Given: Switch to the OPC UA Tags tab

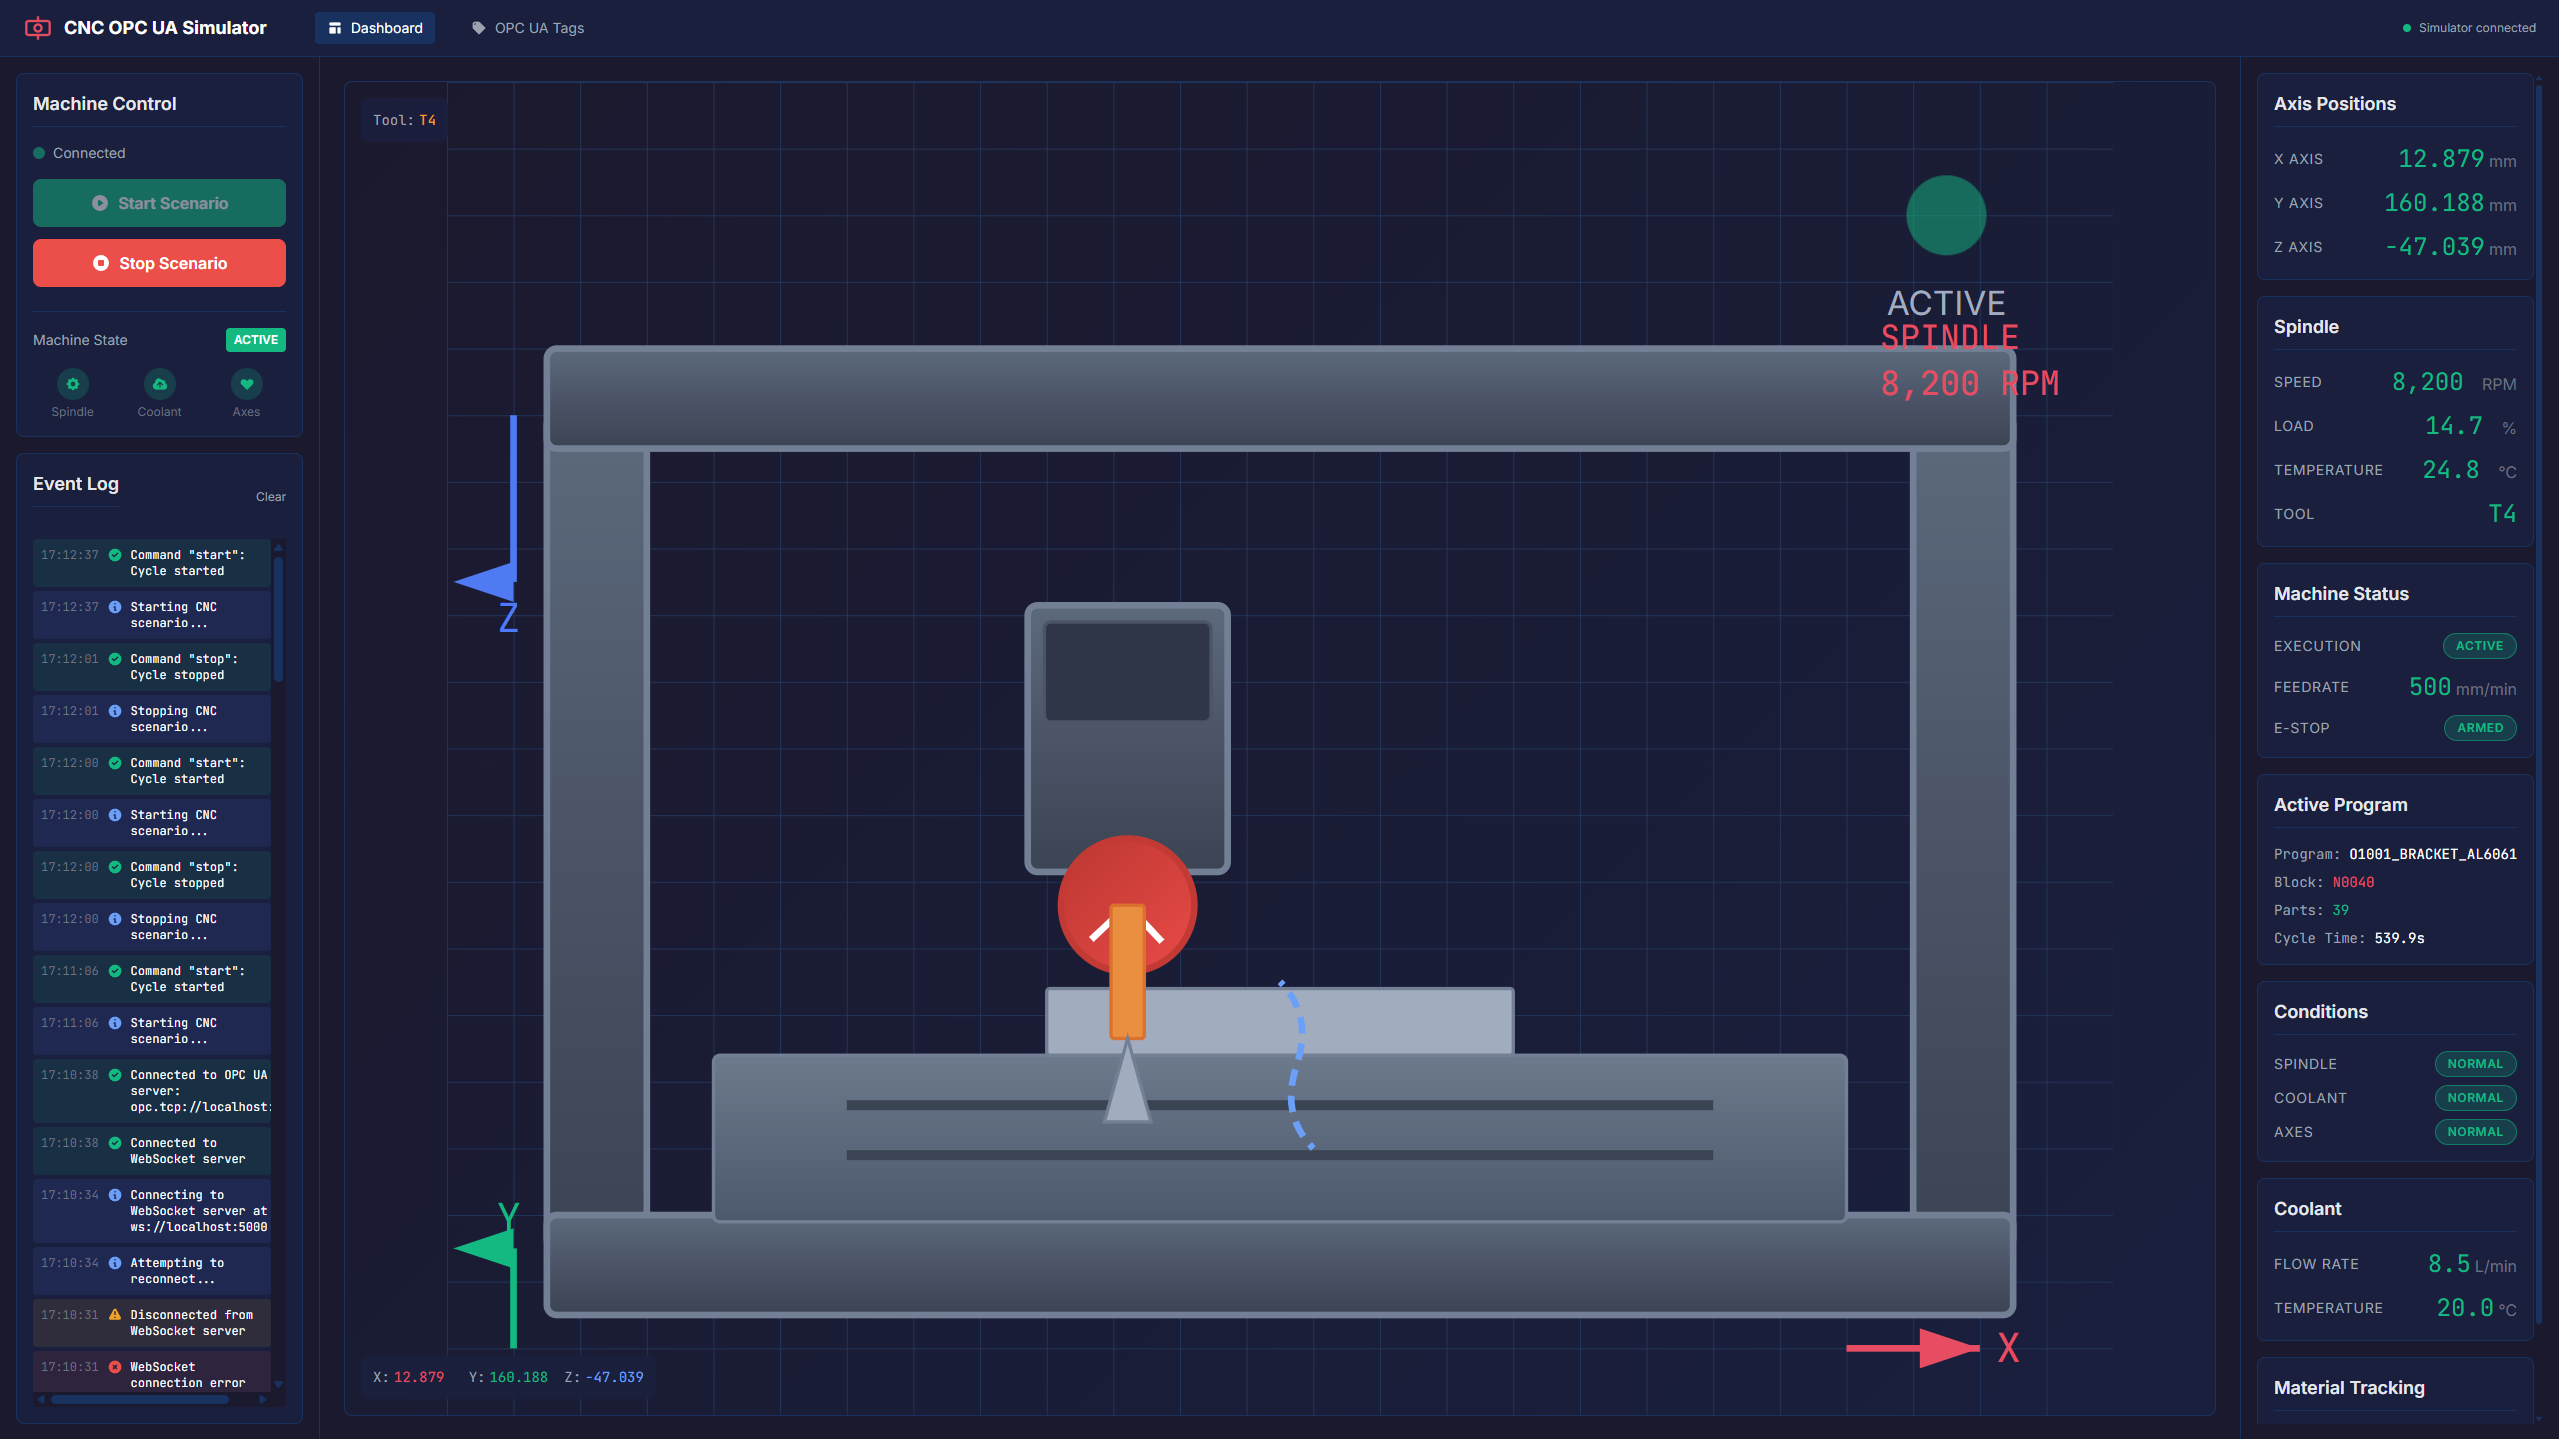Looking at the screenshot, I should point(537,27).
